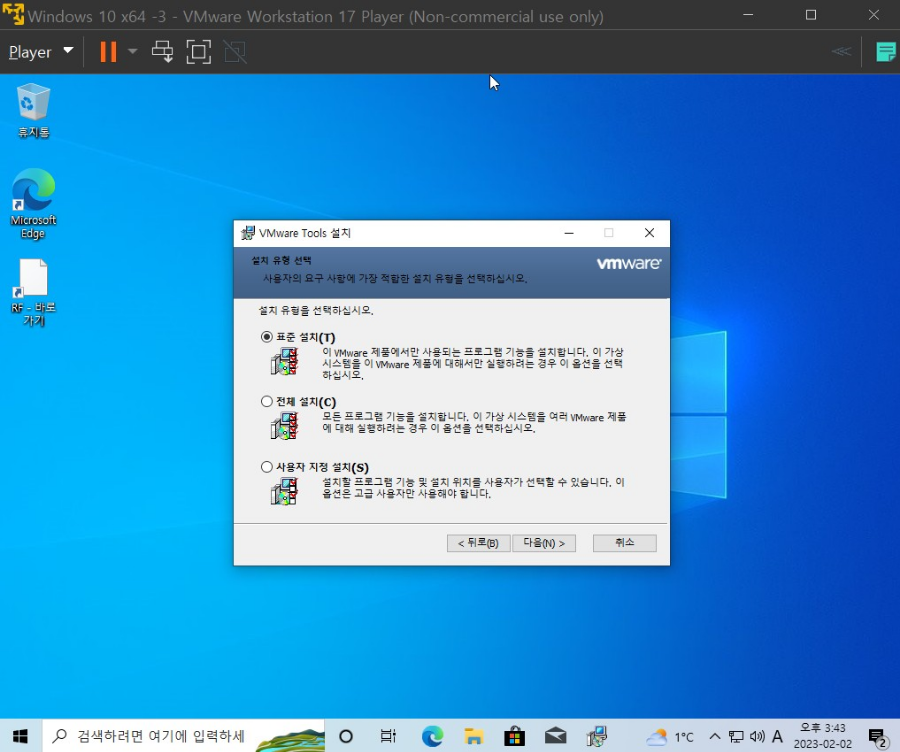Open the clock showing 오후 3:43

click(x=823, y=736)
